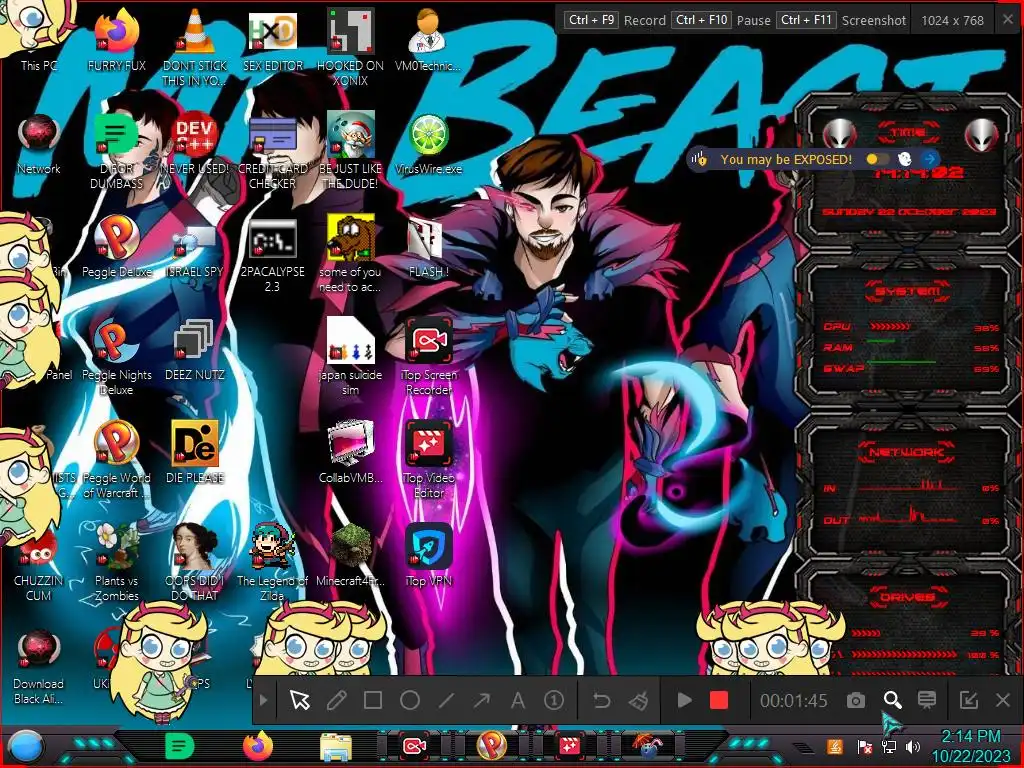Image resolution: width=1024 pixels, height=768 pixels.
Task: Open the OOPS DID I DO THAT icon
Action: coord(195,546)
